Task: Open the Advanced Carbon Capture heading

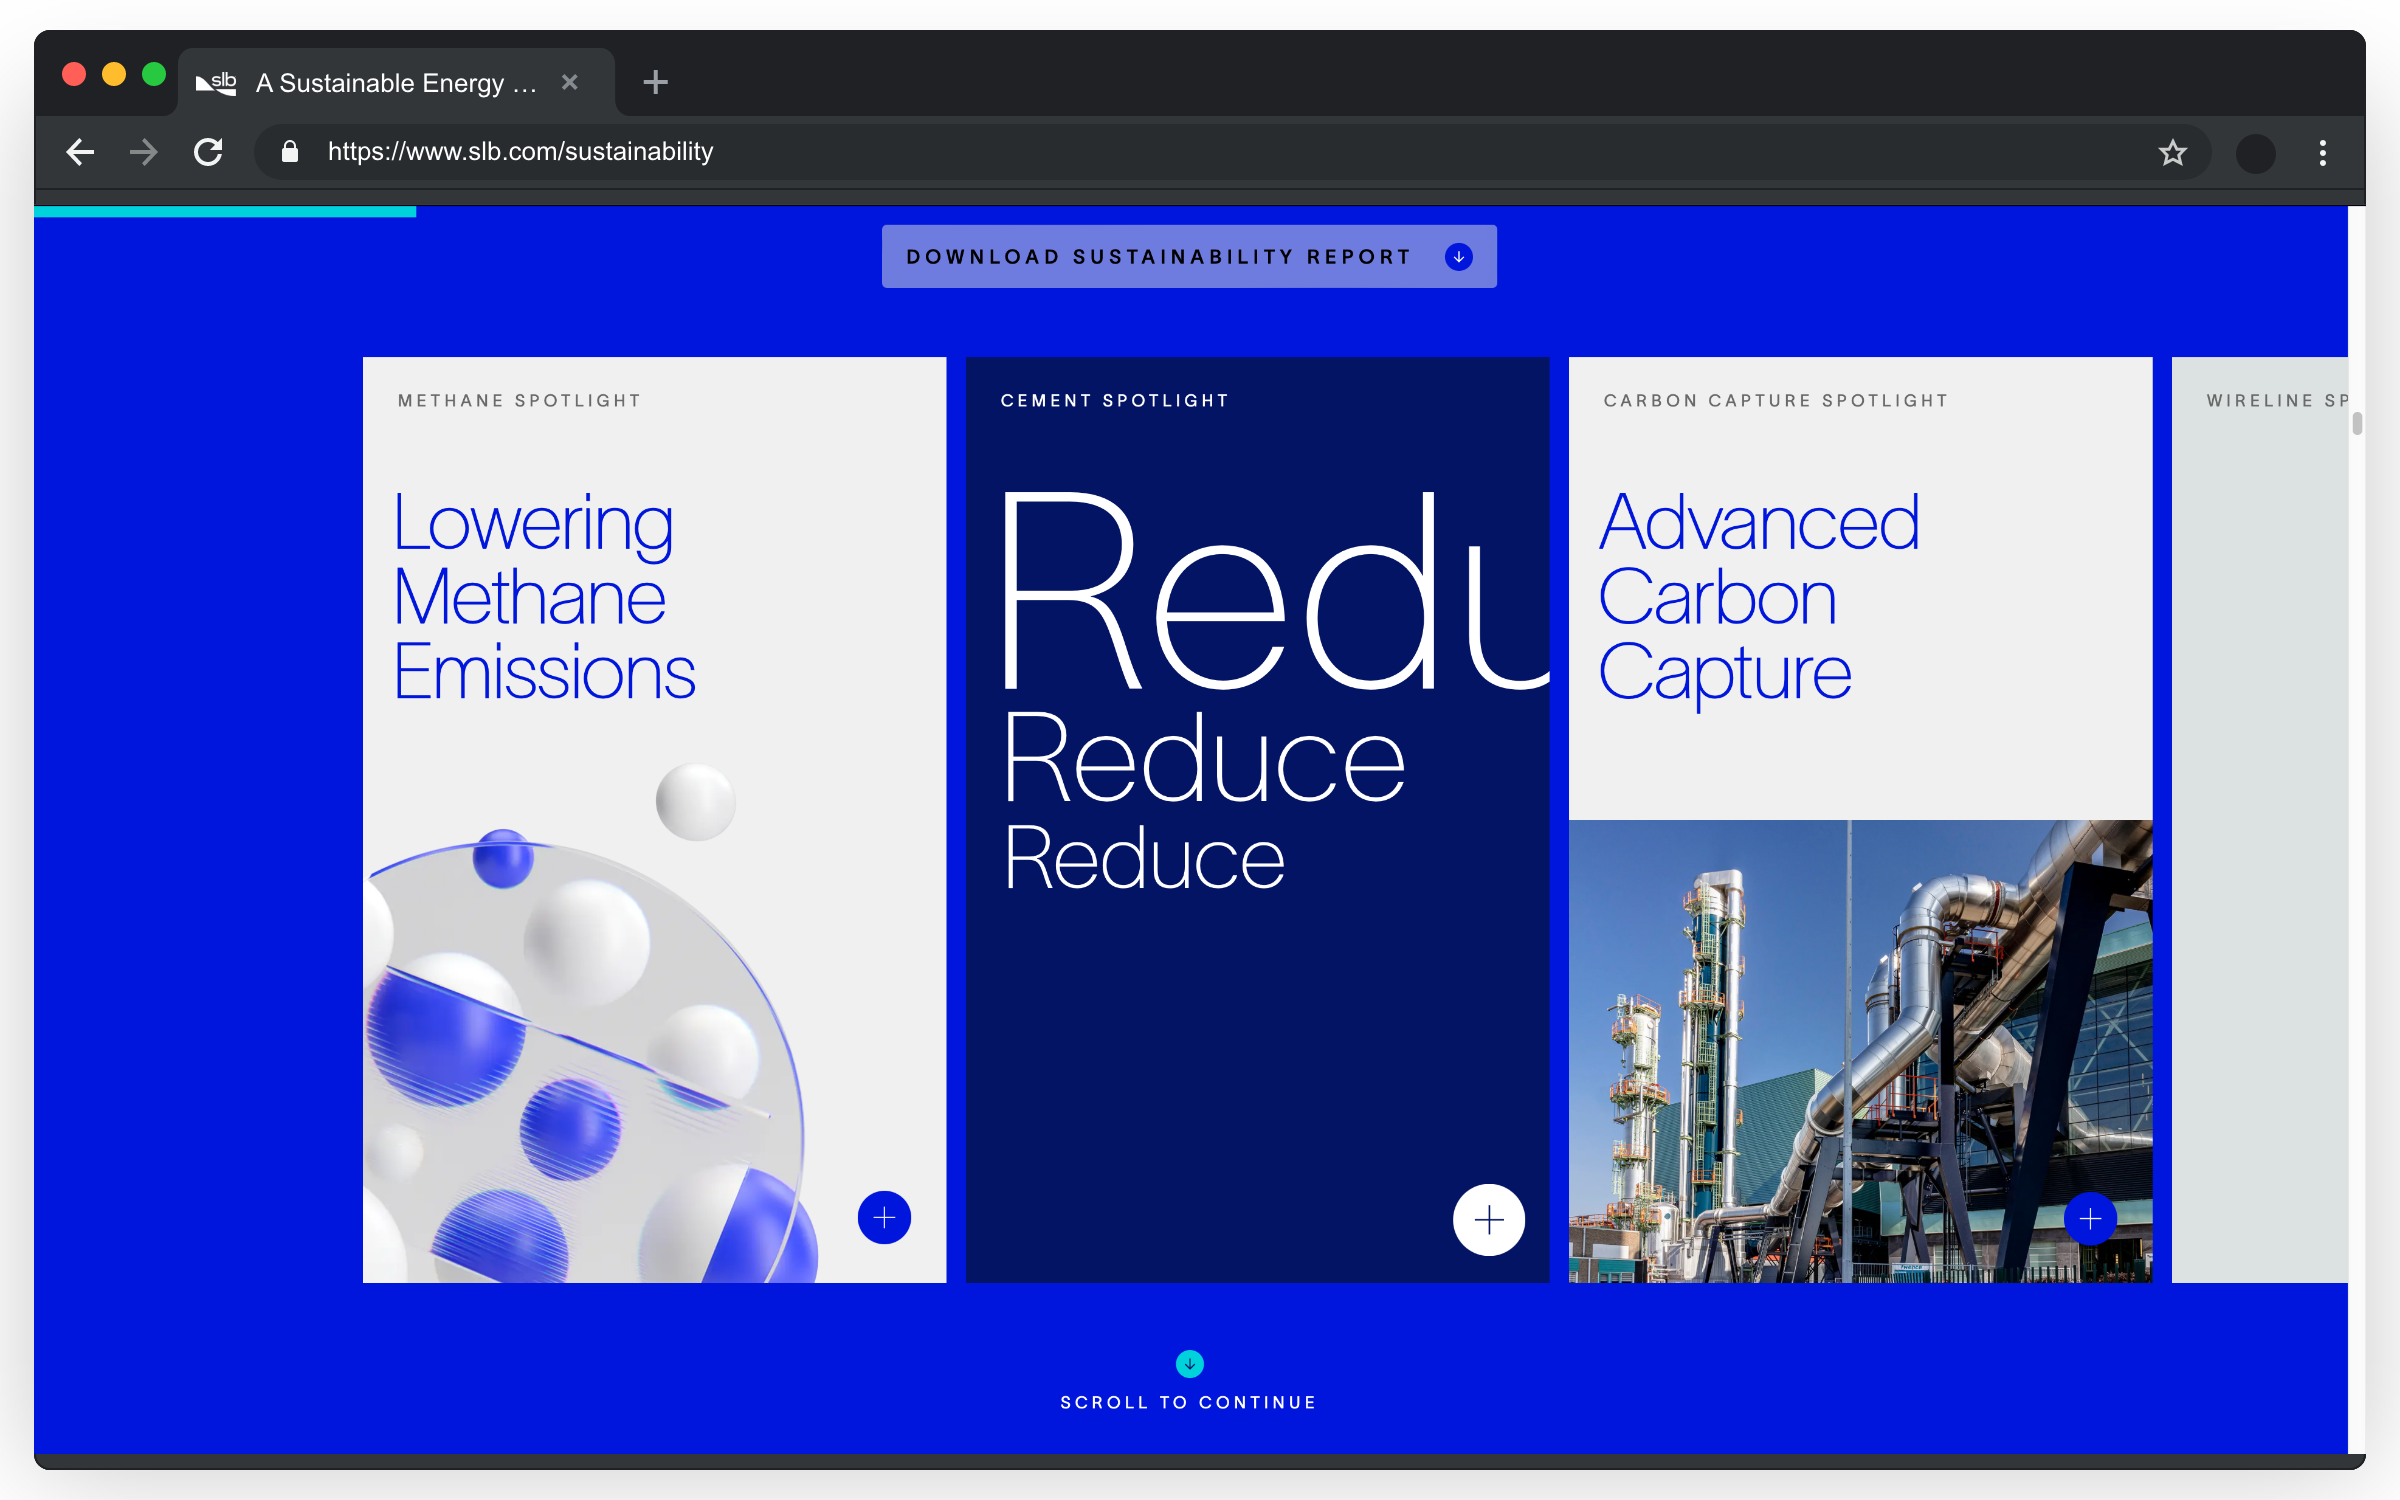Action: coord(1758,596)
